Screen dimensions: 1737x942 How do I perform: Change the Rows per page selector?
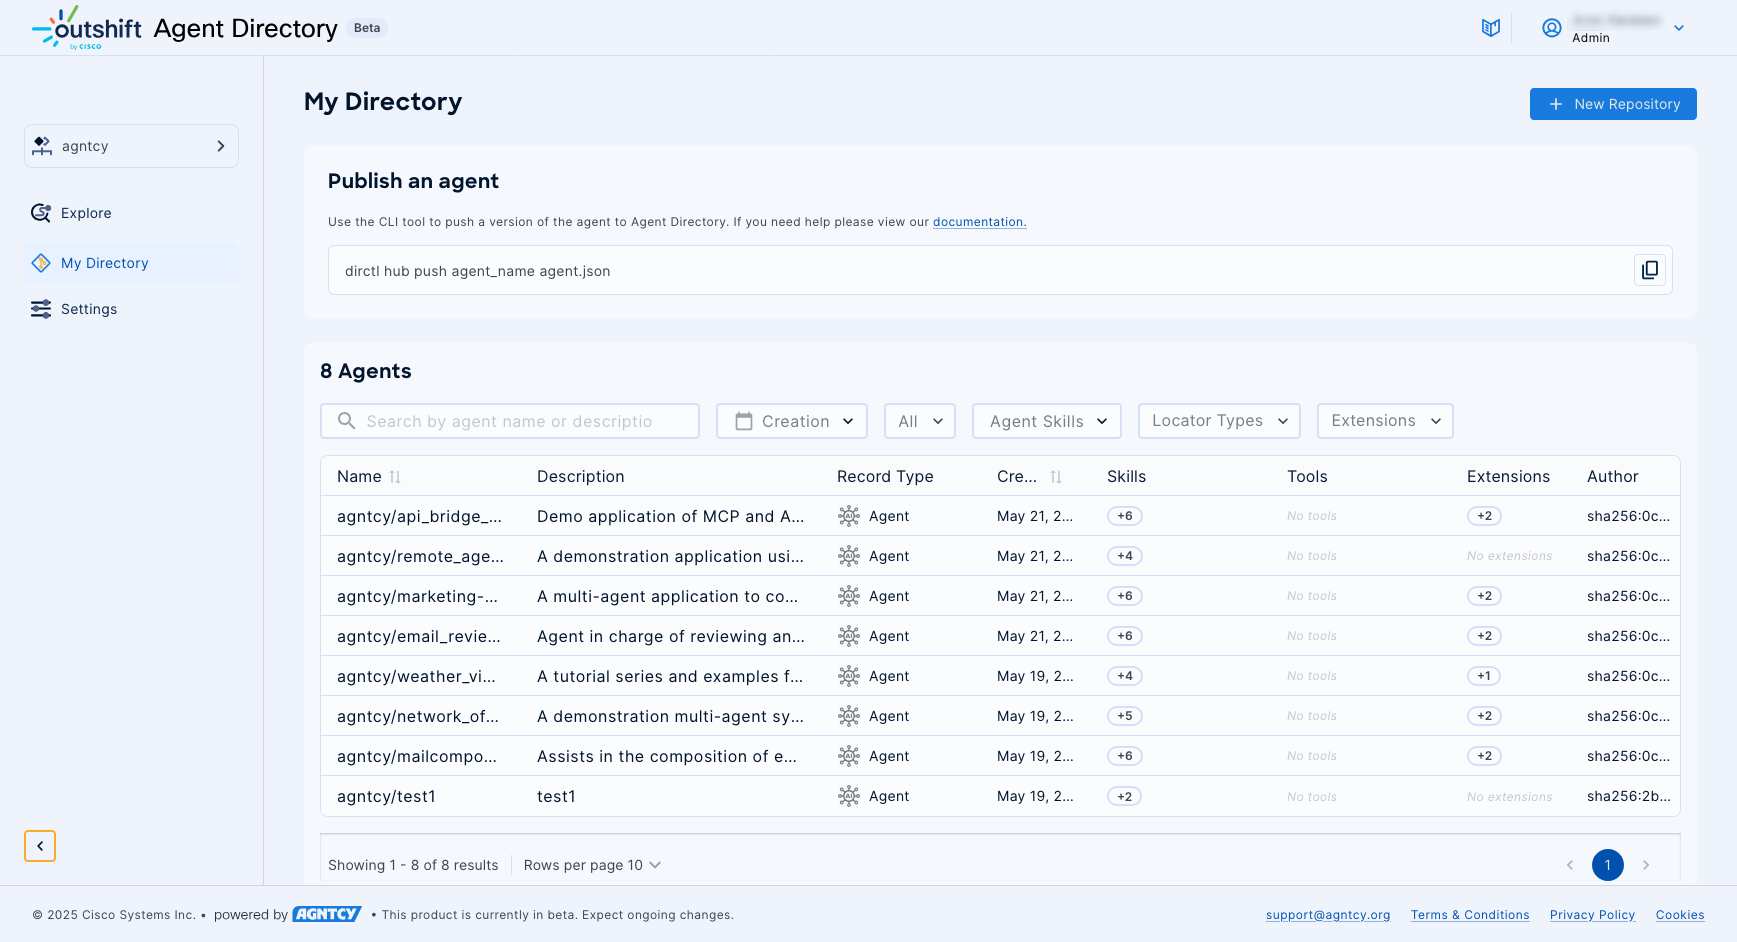[x=592, y=865]
